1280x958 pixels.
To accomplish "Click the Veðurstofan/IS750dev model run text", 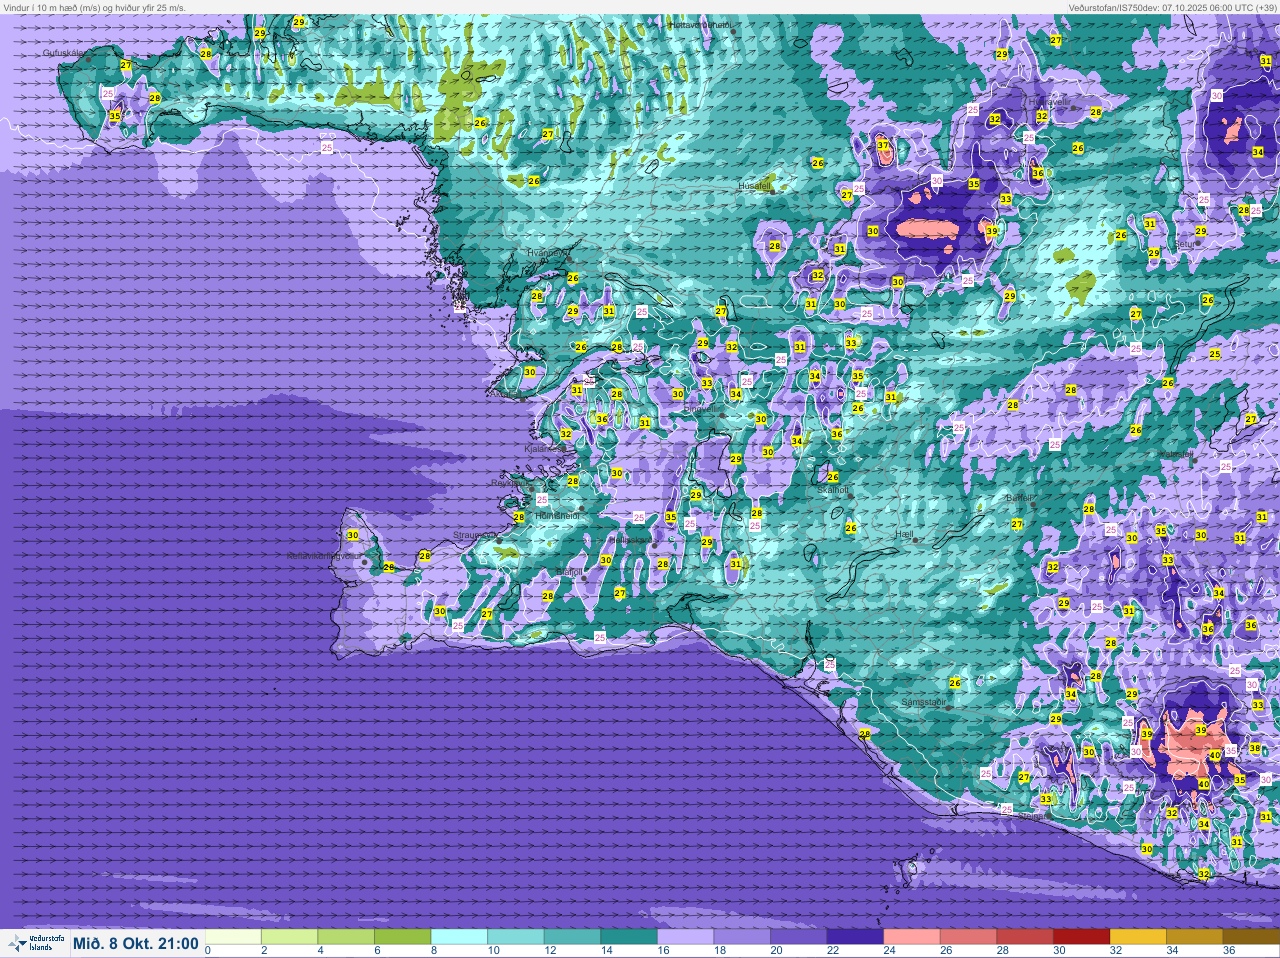I will (x=1172, y=7).
